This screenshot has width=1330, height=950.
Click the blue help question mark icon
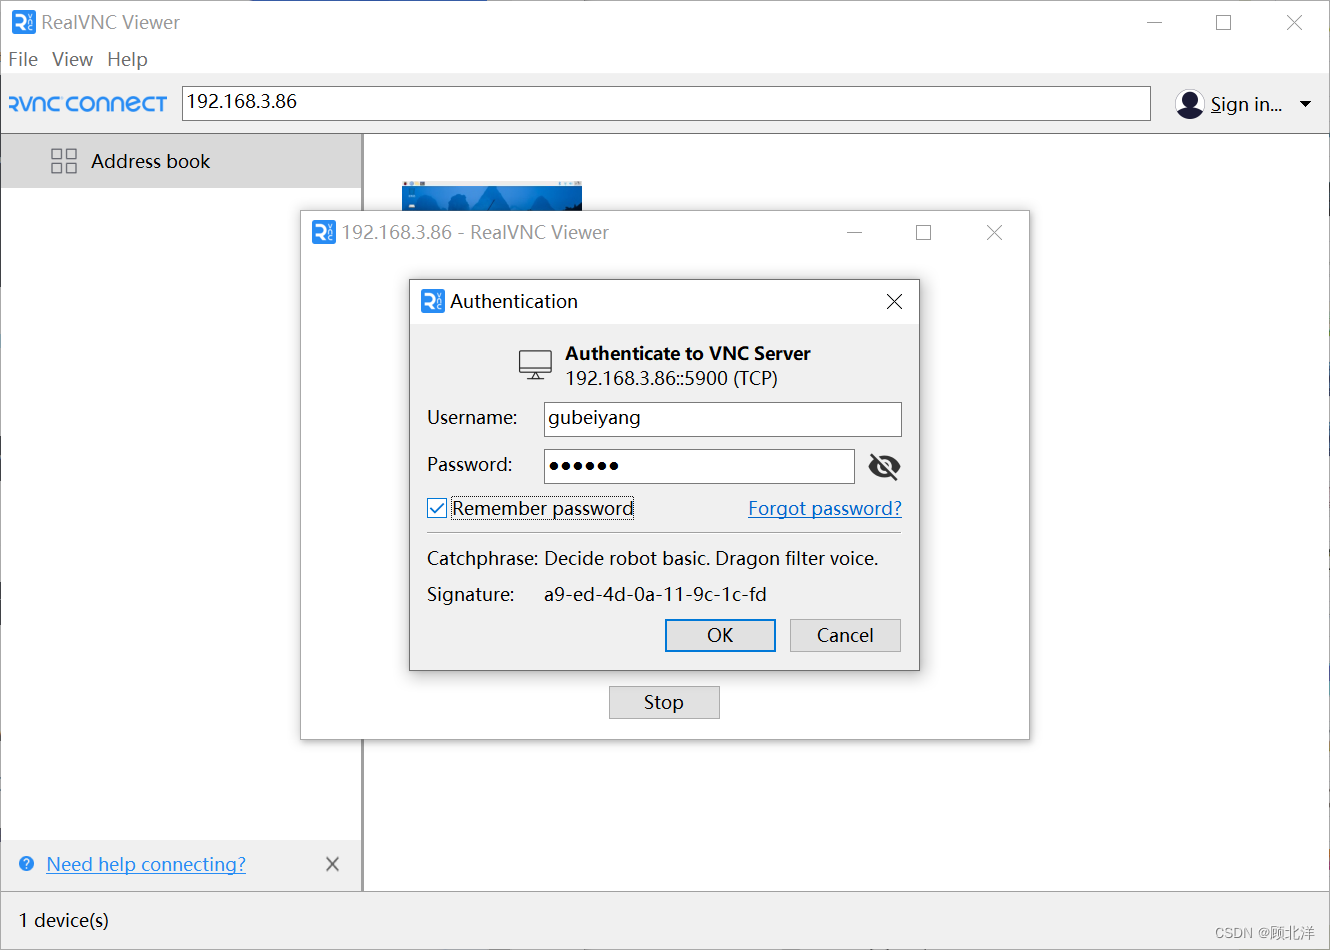[27, 864]
